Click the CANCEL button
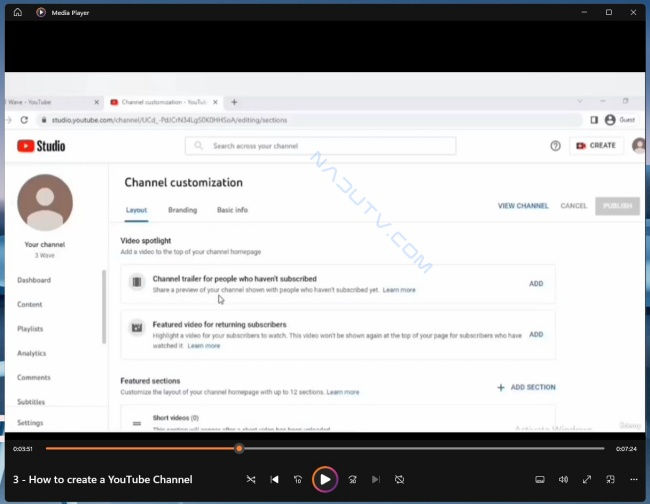This screenshot has height=504, width=650. pyautogui.click(x=574, y=206)
